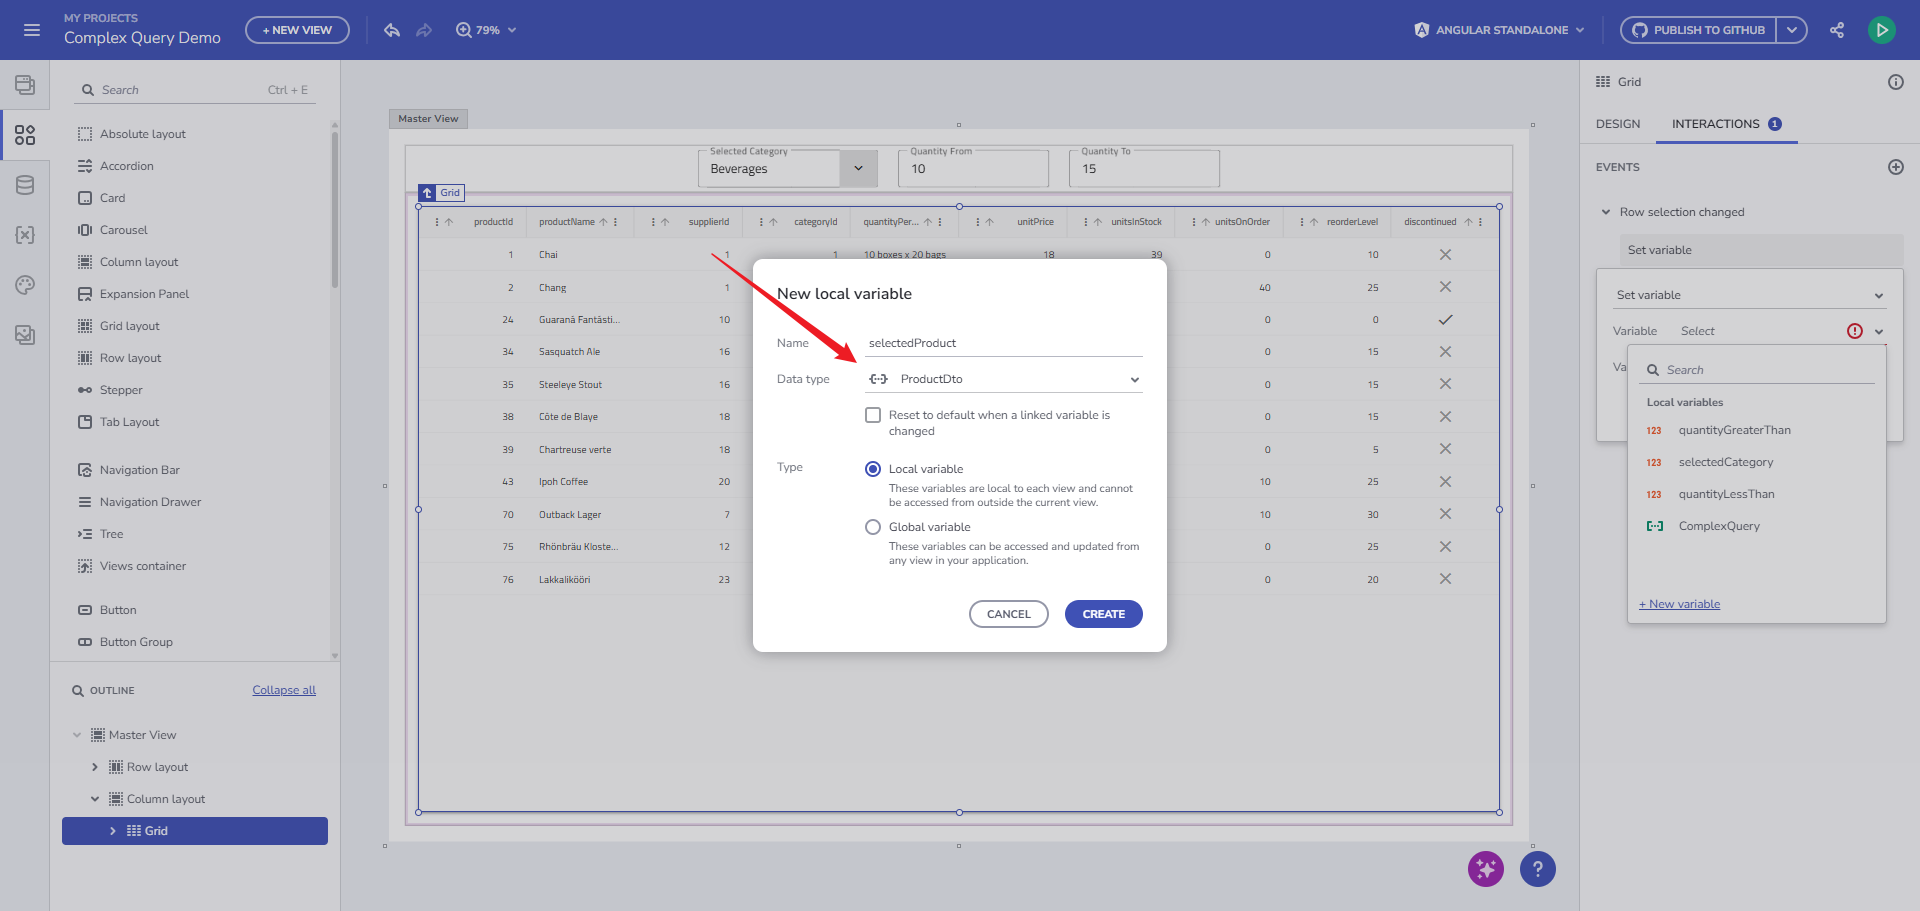The width and height of the screenshot is (1920, 911).
Task: Click the share icon in header
Action: click(1837, 30)
